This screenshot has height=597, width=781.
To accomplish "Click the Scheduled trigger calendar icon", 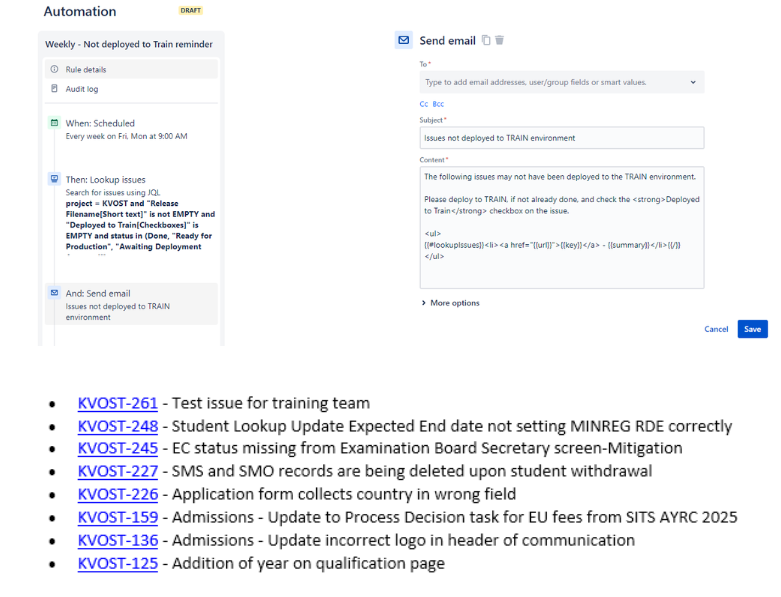I will click(x=54, y=122).
